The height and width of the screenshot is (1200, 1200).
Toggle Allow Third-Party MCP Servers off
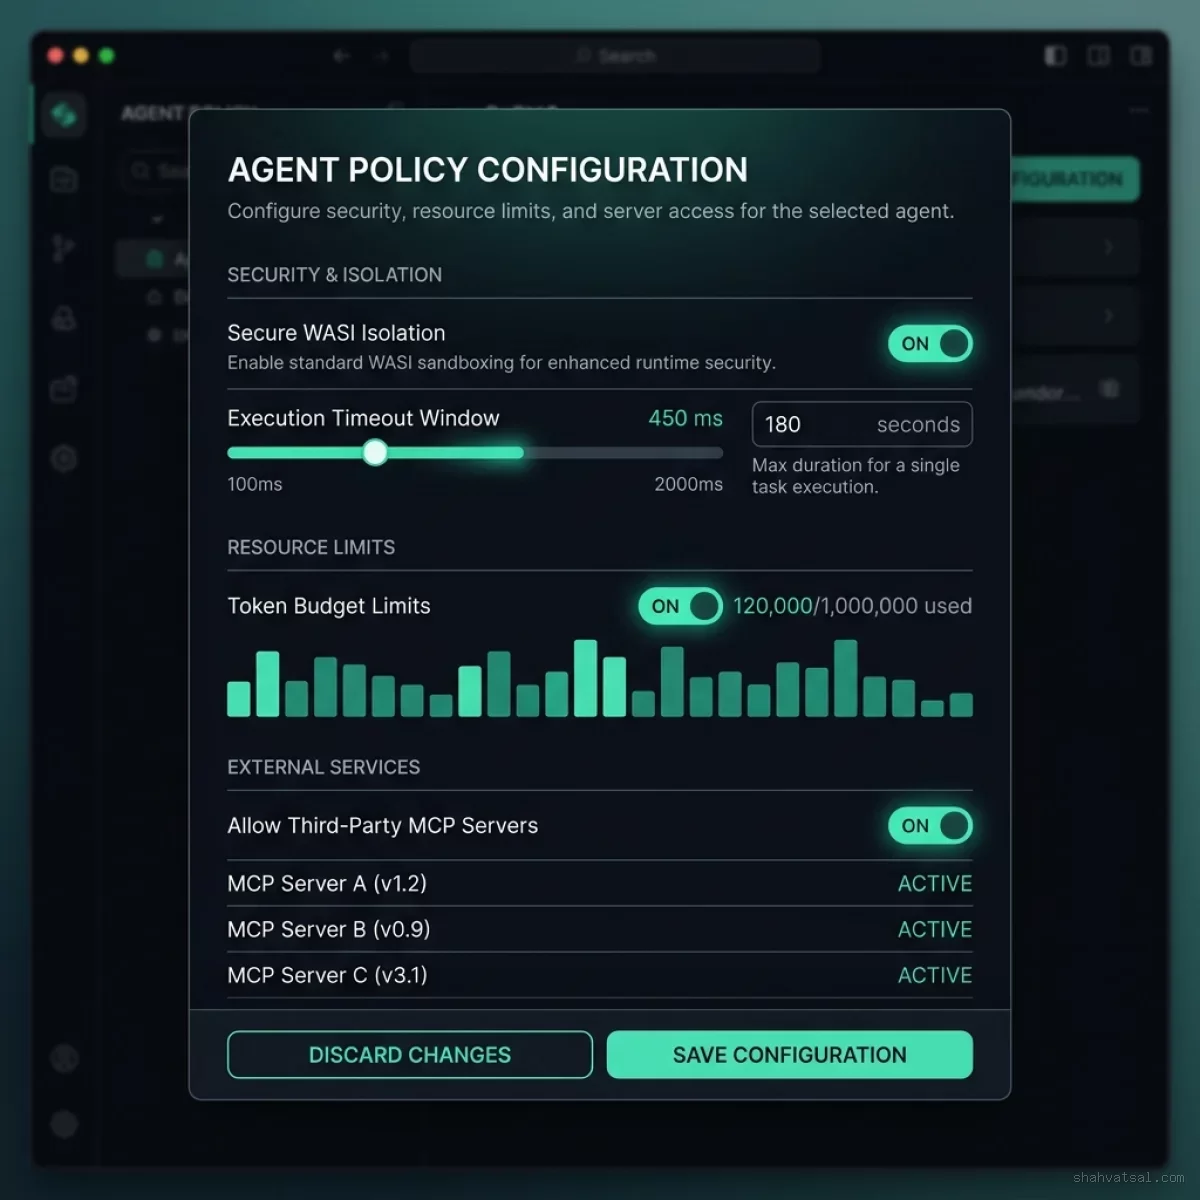point(930,826)
